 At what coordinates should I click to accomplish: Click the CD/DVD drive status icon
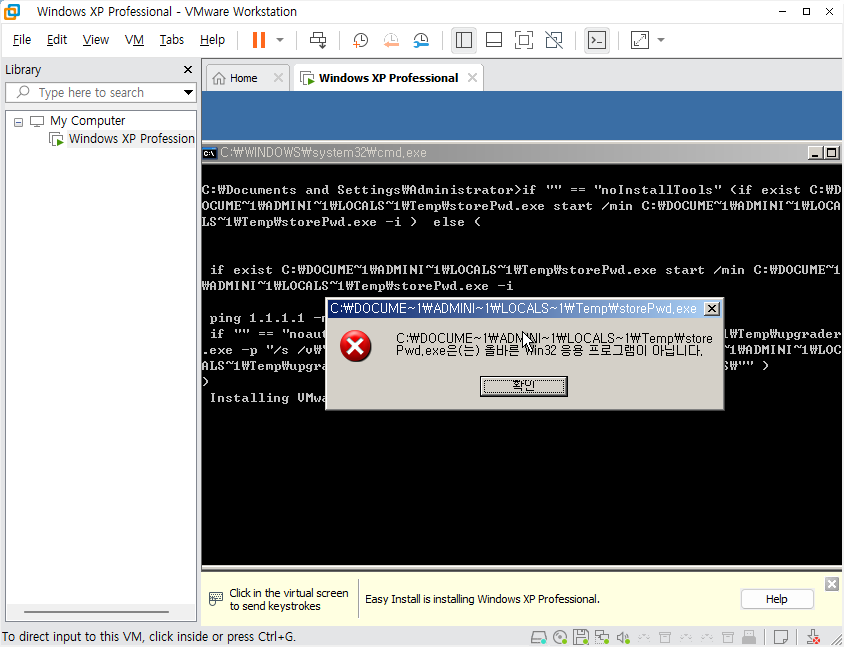coord(560,638)
